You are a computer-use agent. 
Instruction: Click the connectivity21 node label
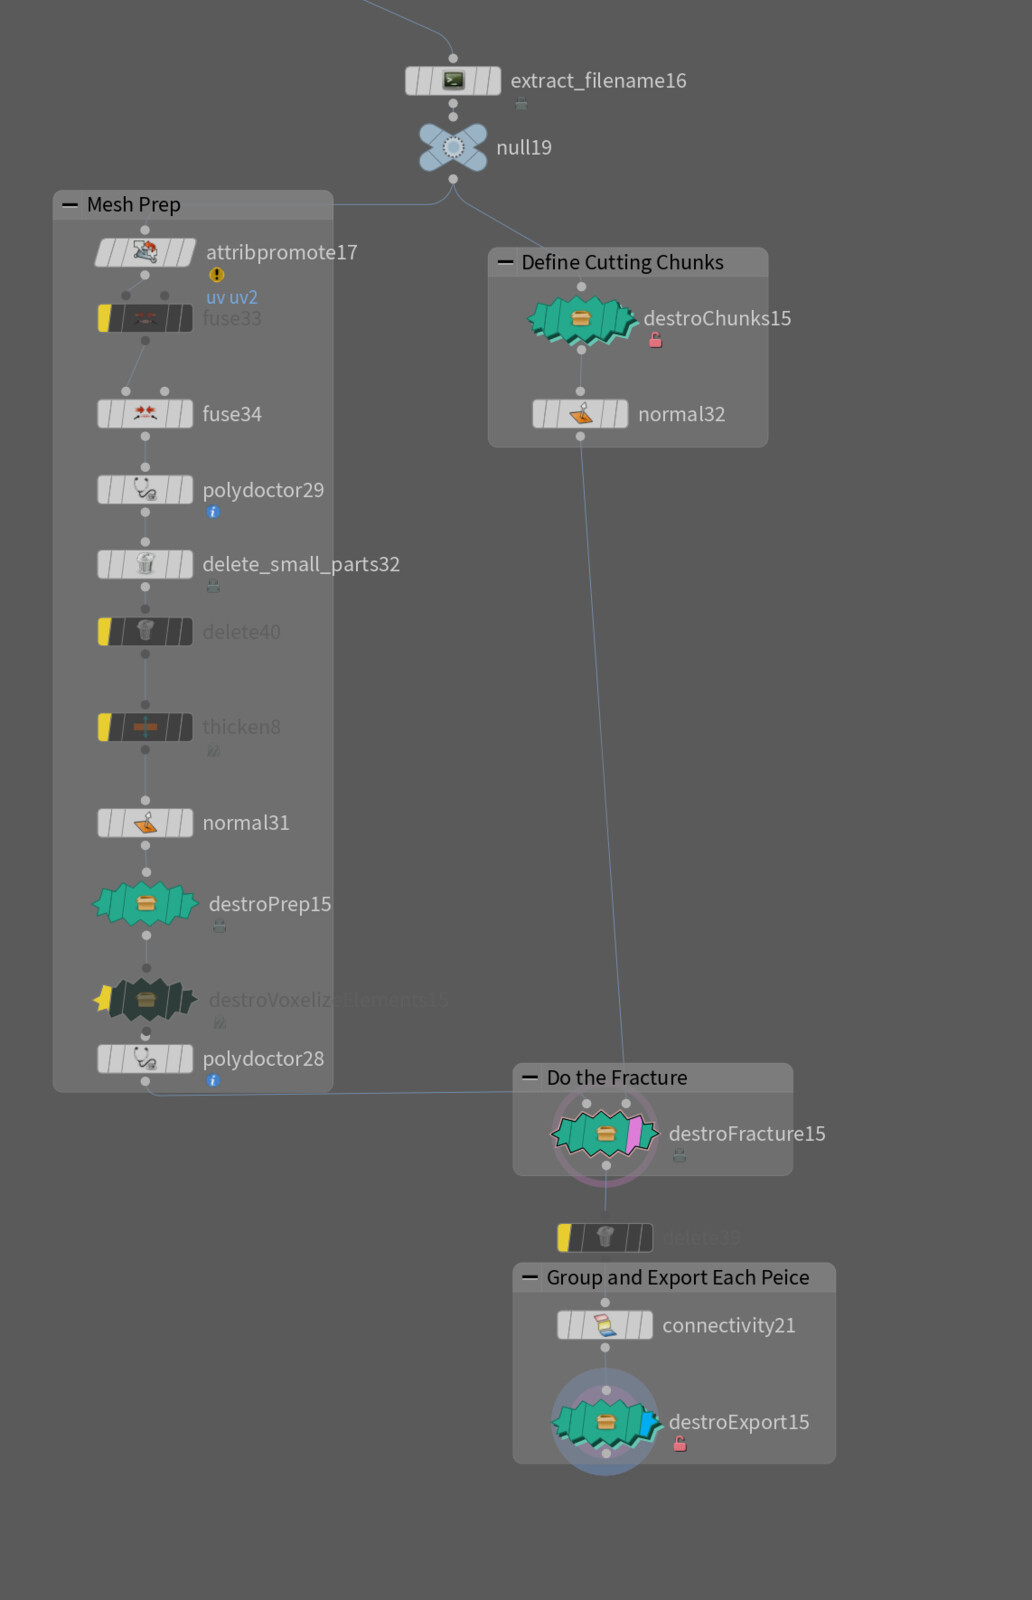pos(729,1325)
